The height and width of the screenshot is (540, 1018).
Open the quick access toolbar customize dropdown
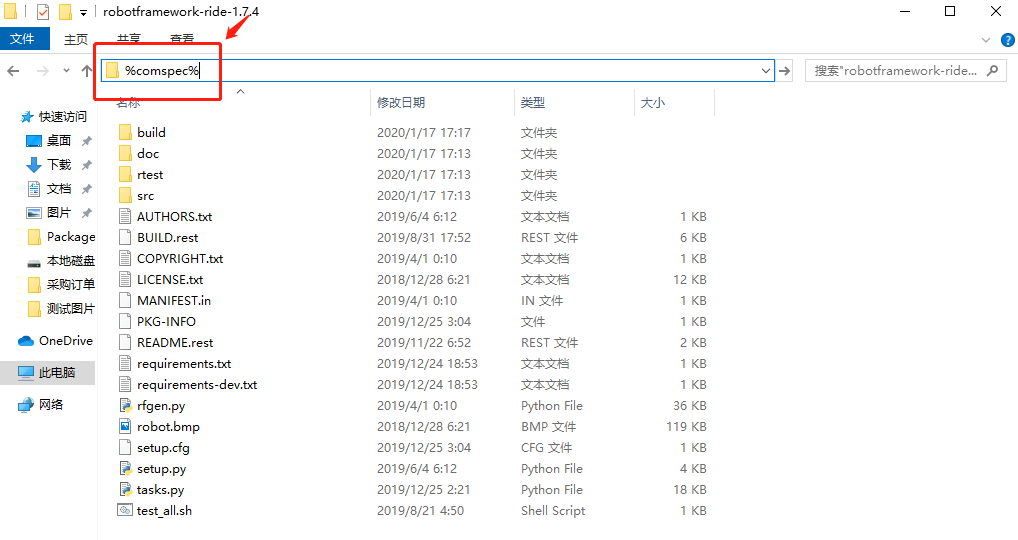click(x=83, y=12)
